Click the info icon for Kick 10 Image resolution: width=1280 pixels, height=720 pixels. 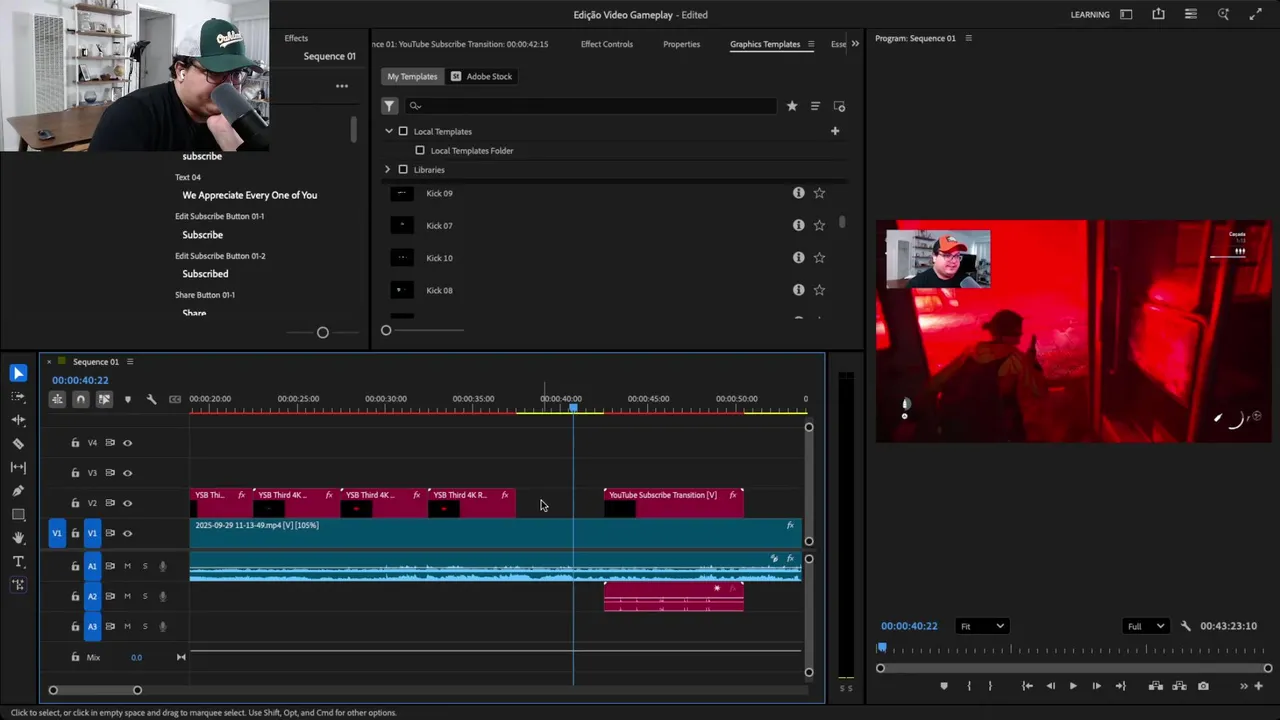(798, 257)
